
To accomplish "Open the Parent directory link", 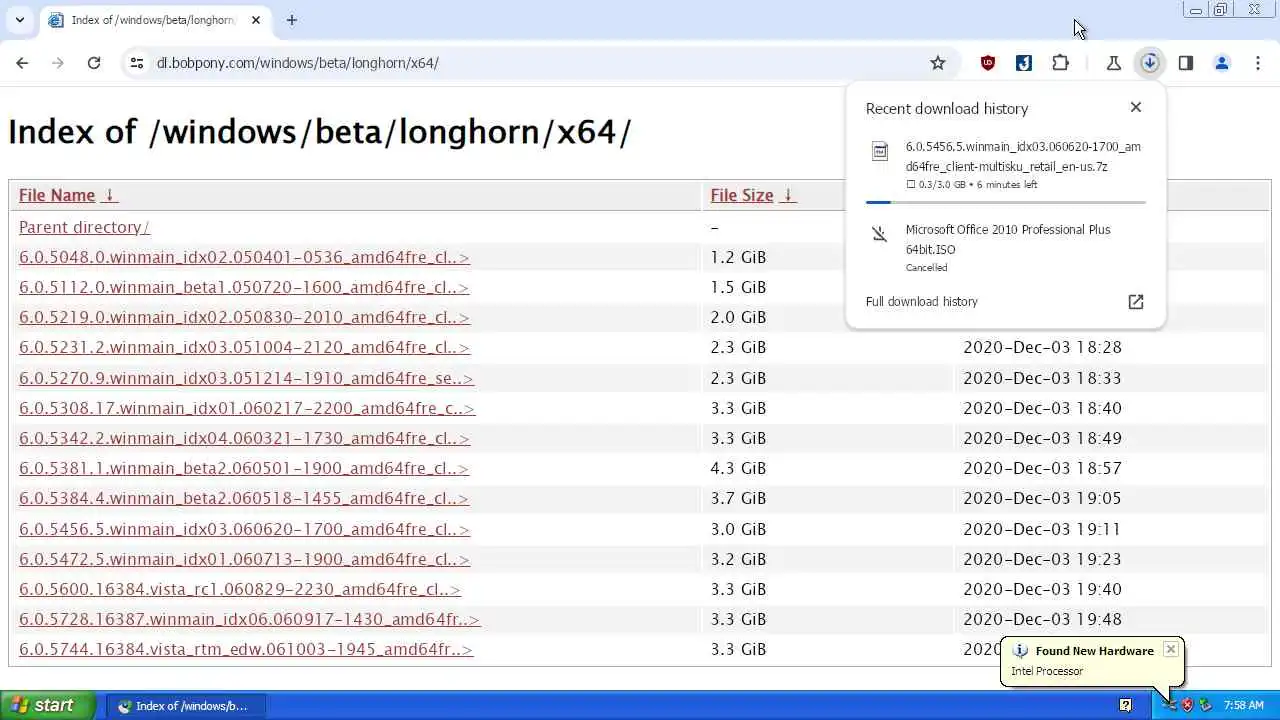I will coord(84,227).
